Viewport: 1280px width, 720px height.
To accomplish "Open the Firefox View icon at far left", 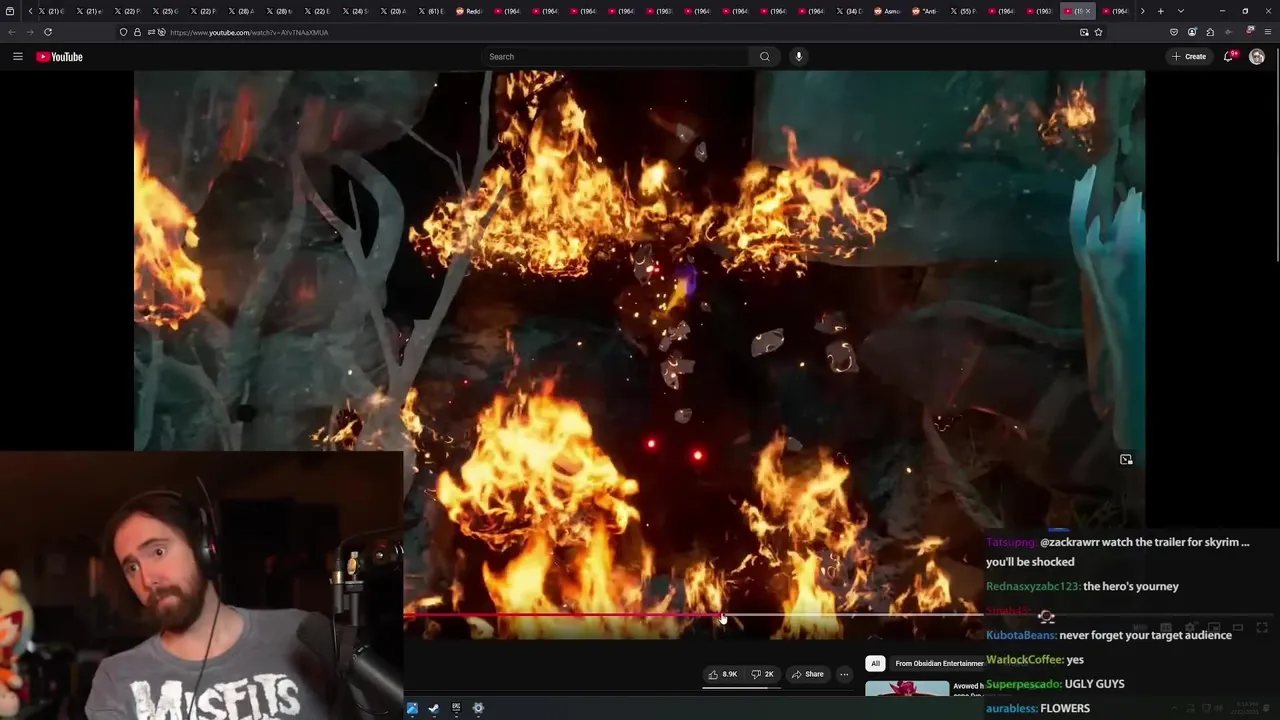I will (10, 11).
